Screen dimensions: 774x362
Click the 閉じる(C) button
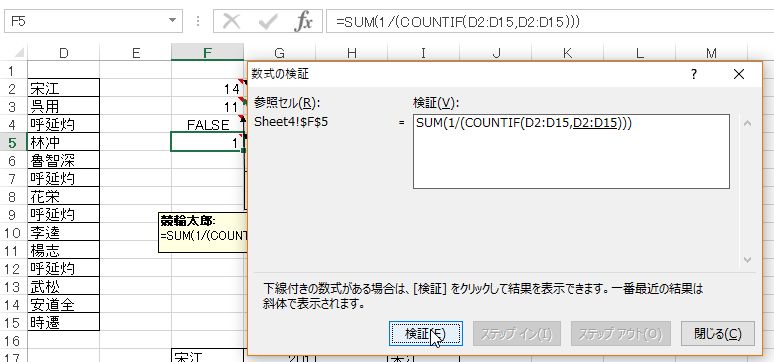[718, 334]
